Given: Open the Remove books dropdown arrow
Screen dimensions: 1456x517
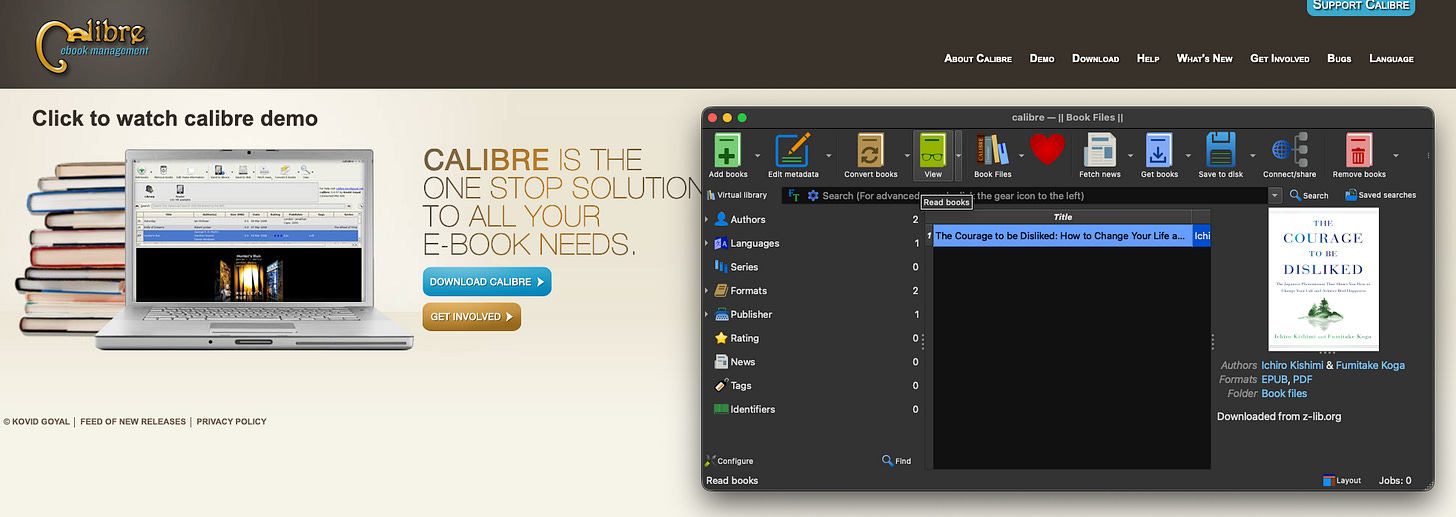Looking at the screenshot, I should click(1395, 156).
